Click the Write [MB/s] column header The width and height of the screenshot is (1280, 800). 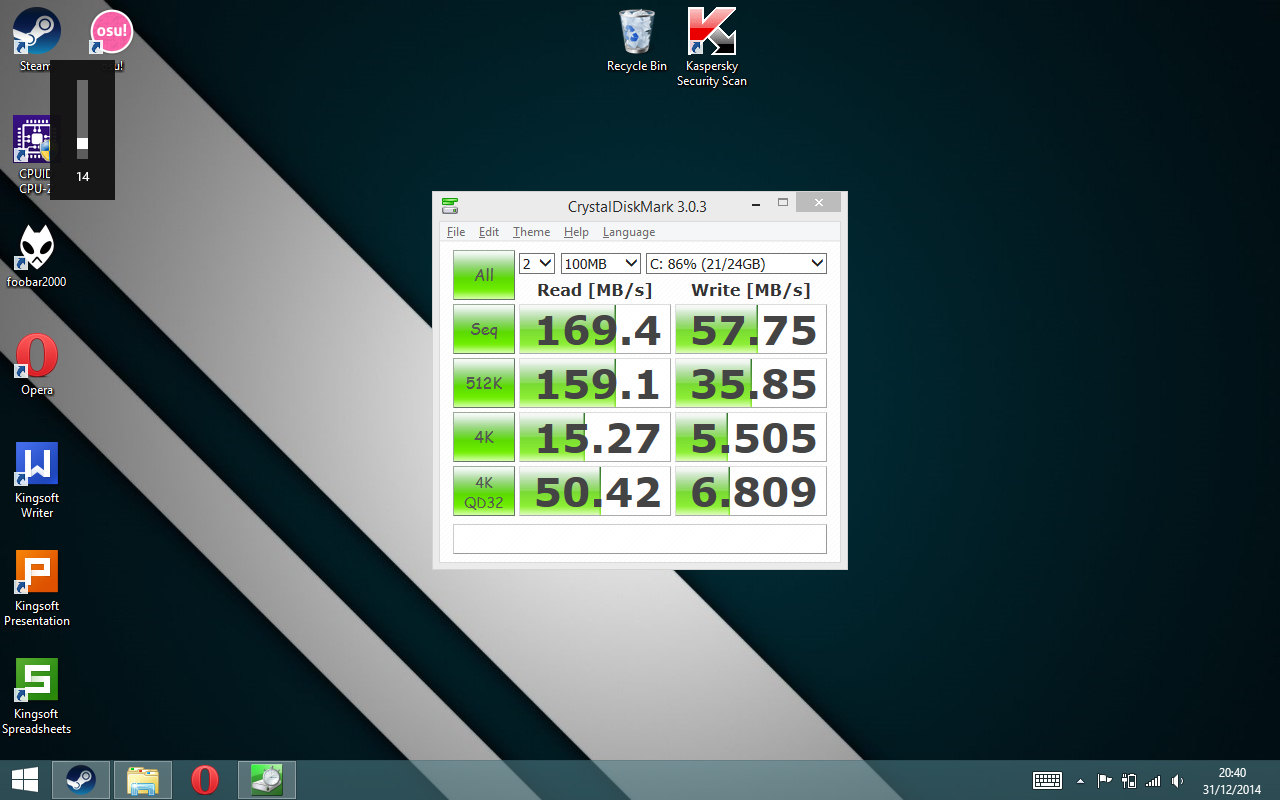(751, 290)
